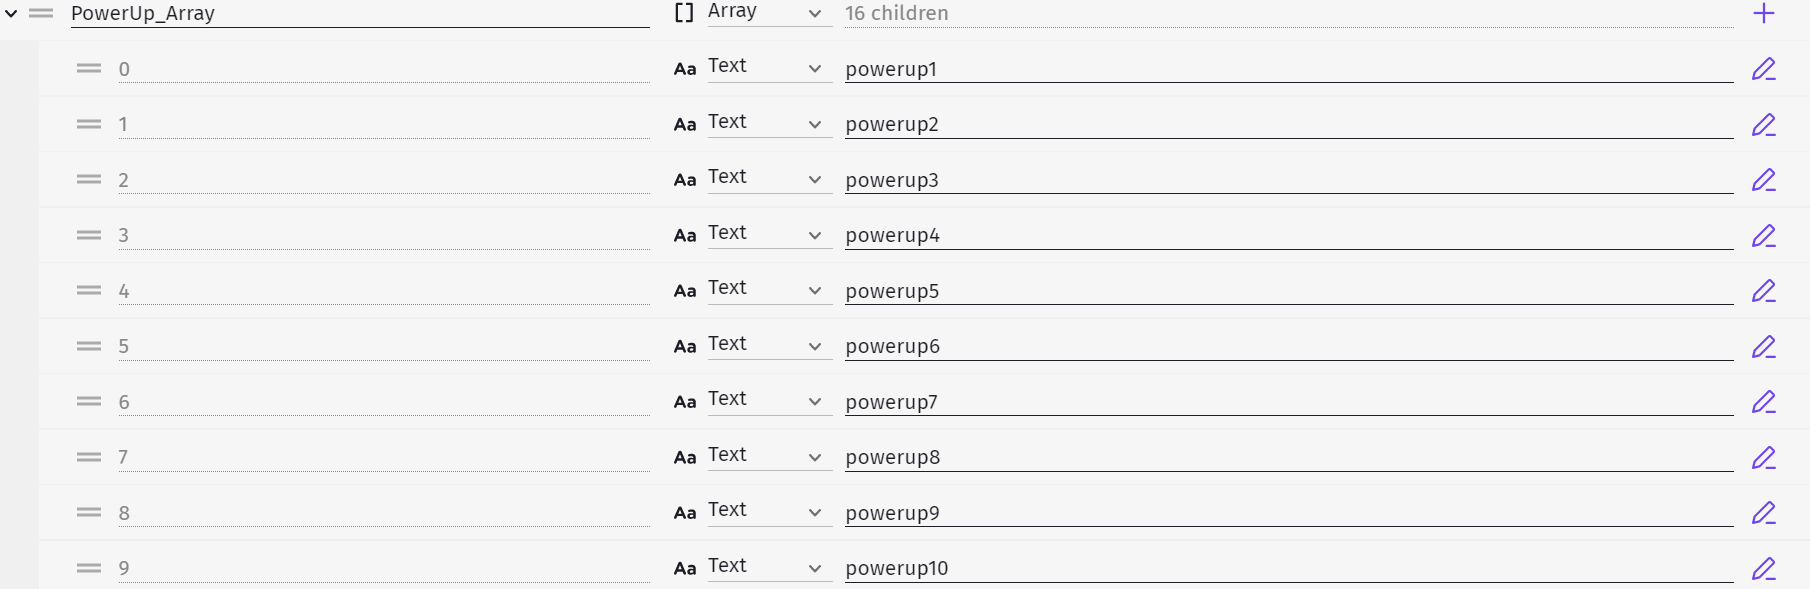Click the edit pencil icon for powerup8

point(1763,457)
